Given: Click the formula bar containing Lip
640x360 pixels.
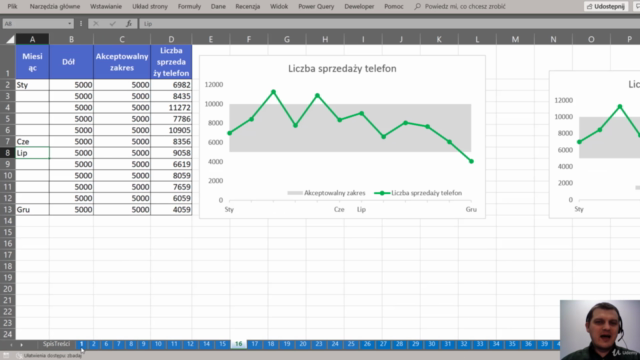Looking at the screenshot, I should 389,24.
